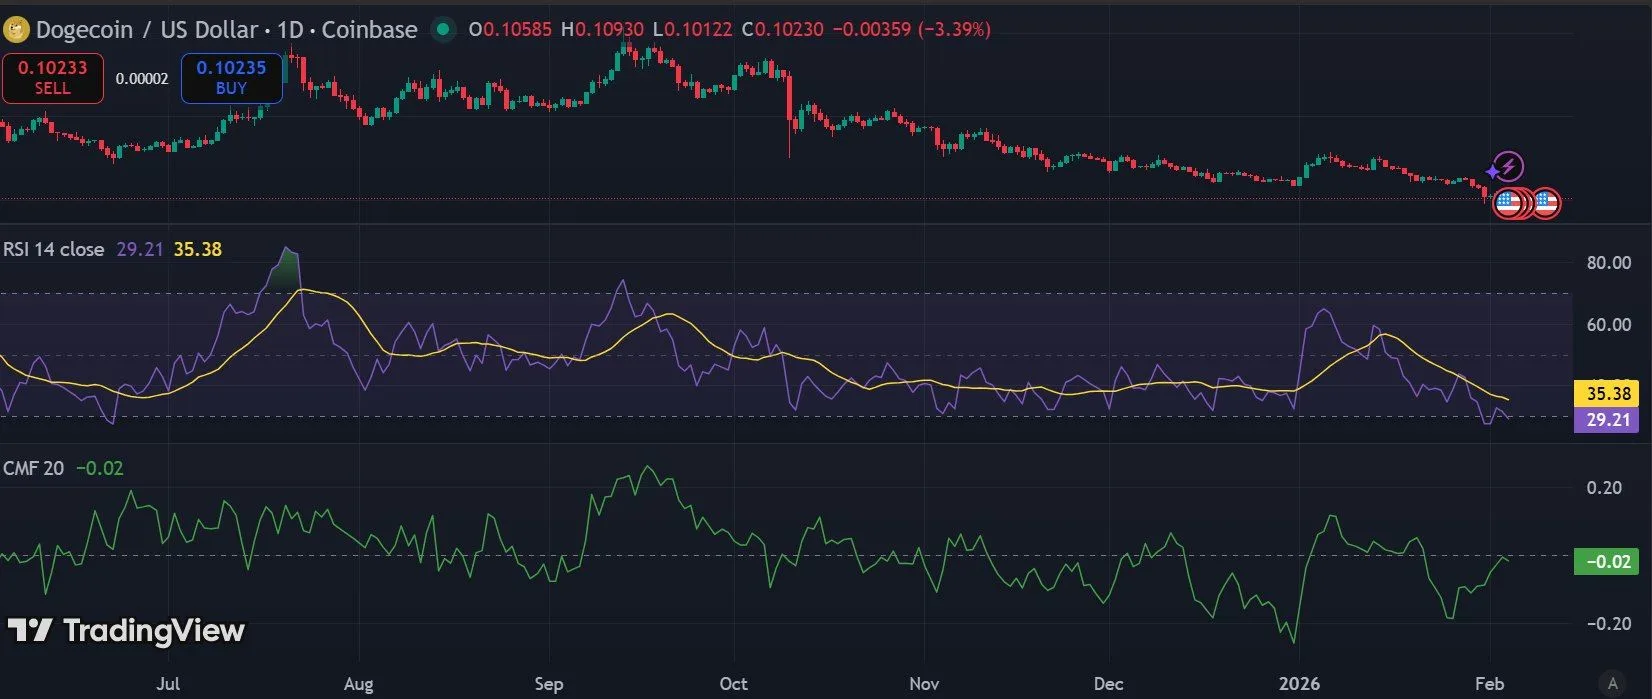Click the purple 29.21 price scale label
This screenshot has width=1652, height=699.
coord(1607,420)
